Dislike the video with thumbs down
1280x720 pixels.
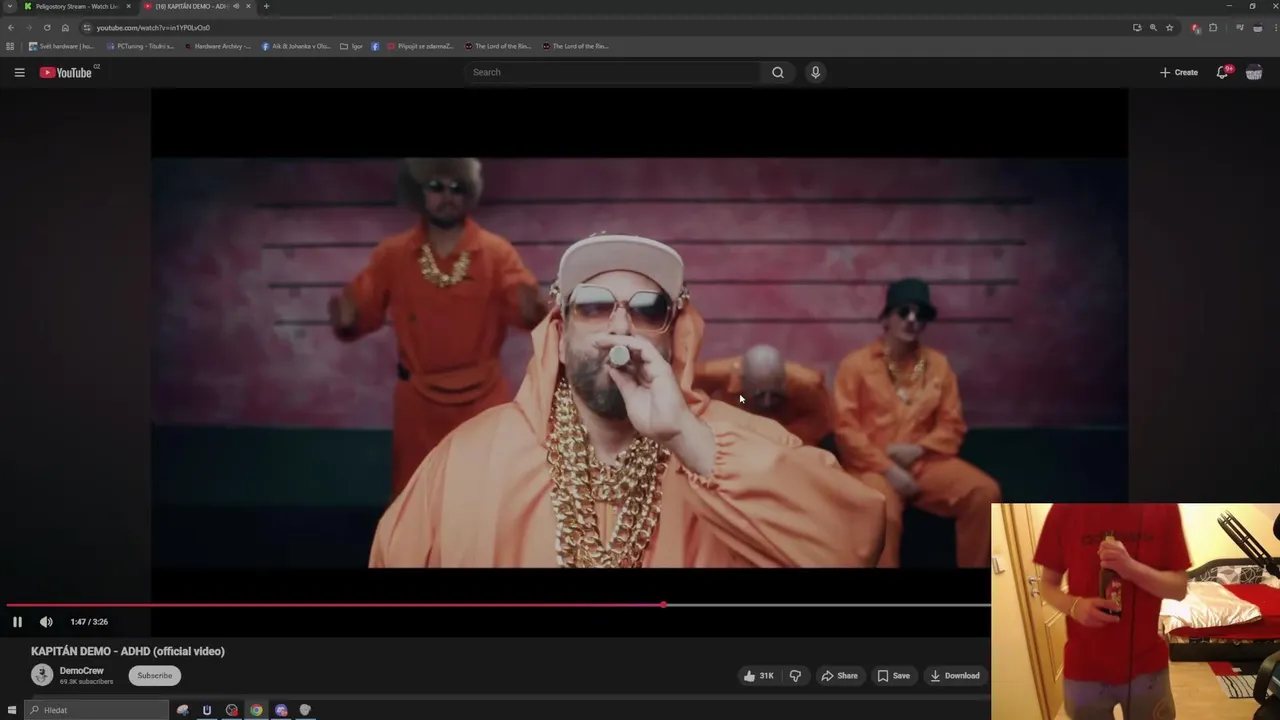795,676
